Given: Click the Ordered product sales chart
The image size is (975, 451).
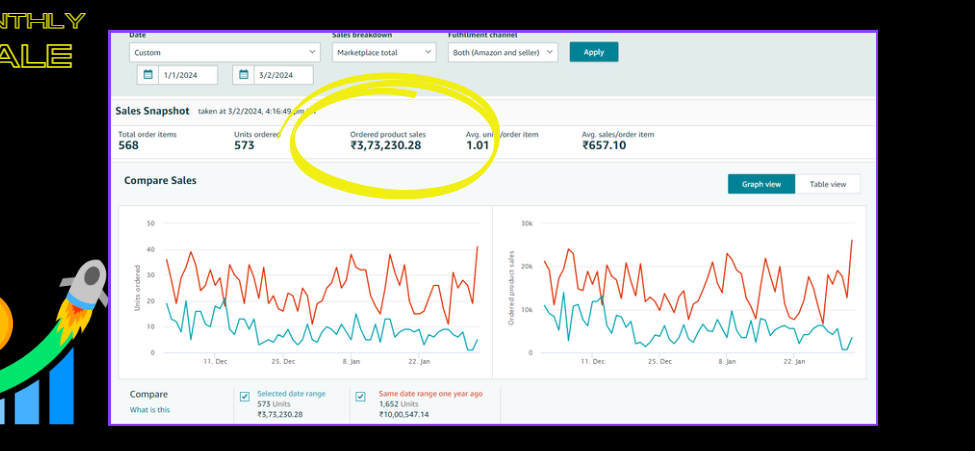Looking at the screenshot, I should 679,292.
